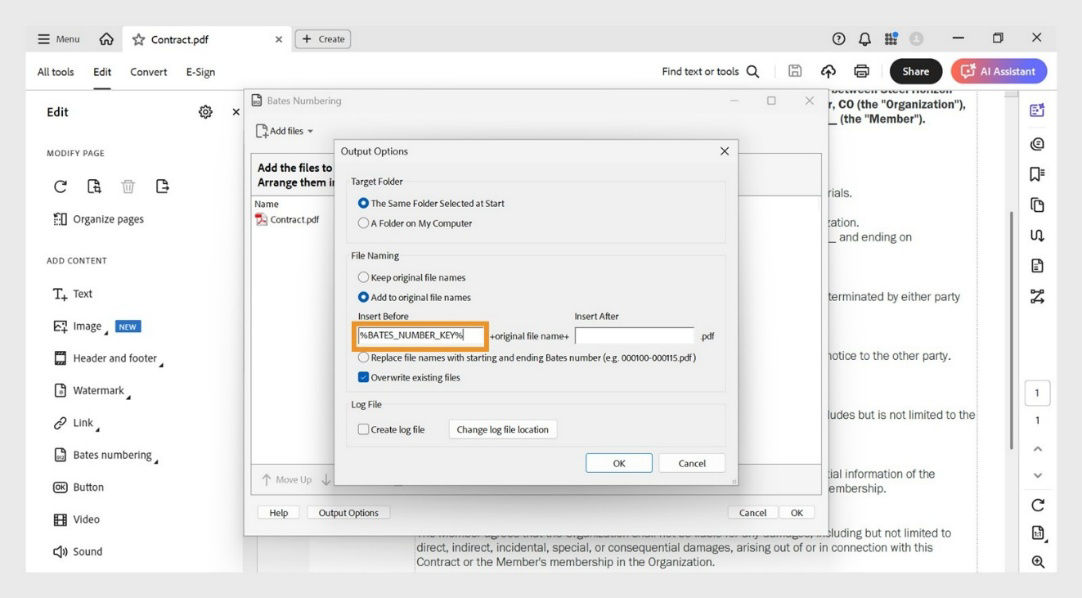The image size is (1082, 598).
Task: Confirm Output Options with OK
Action: click(x=618, y=462)
